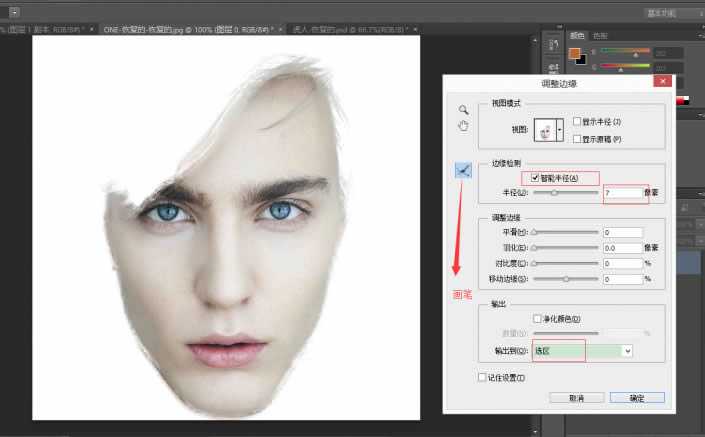Viewport: 705px width, 437px height.
Task: Select the Zoom tool in Refine Edge dialog
Action: click(462, 108)
